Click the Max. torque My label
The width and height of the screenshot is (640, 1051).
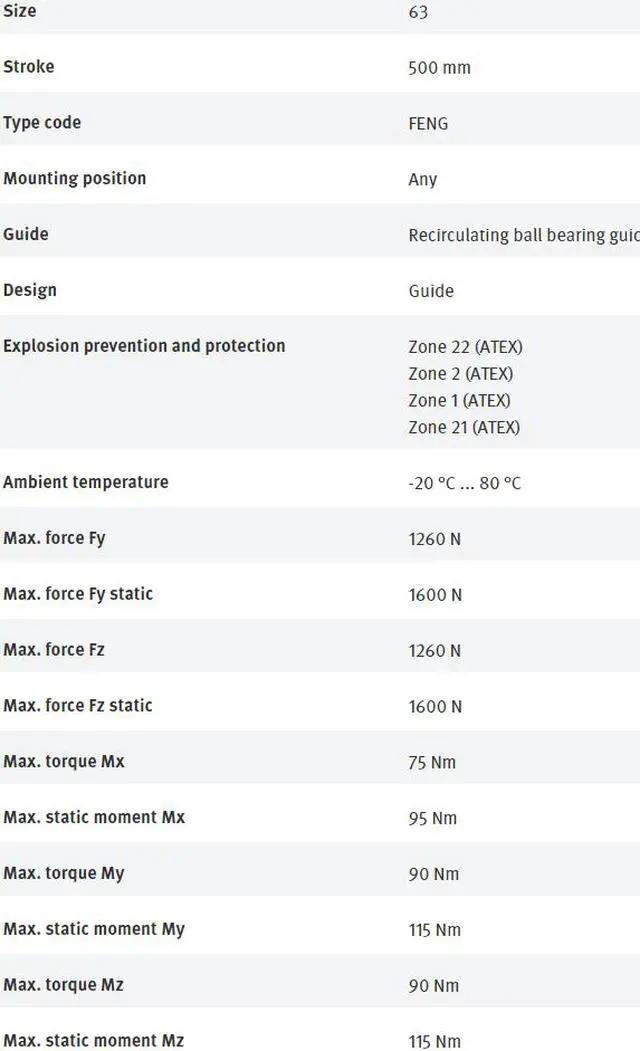(x=64, y=873)
